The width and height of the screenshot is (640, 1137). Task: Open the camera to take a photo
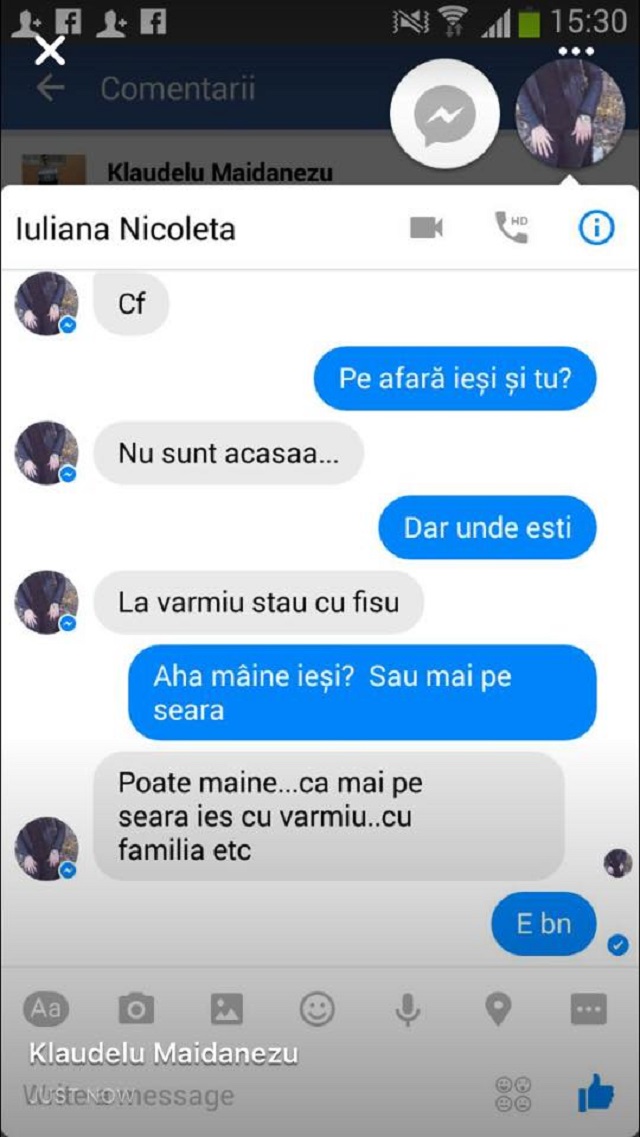click(136, 1009)
